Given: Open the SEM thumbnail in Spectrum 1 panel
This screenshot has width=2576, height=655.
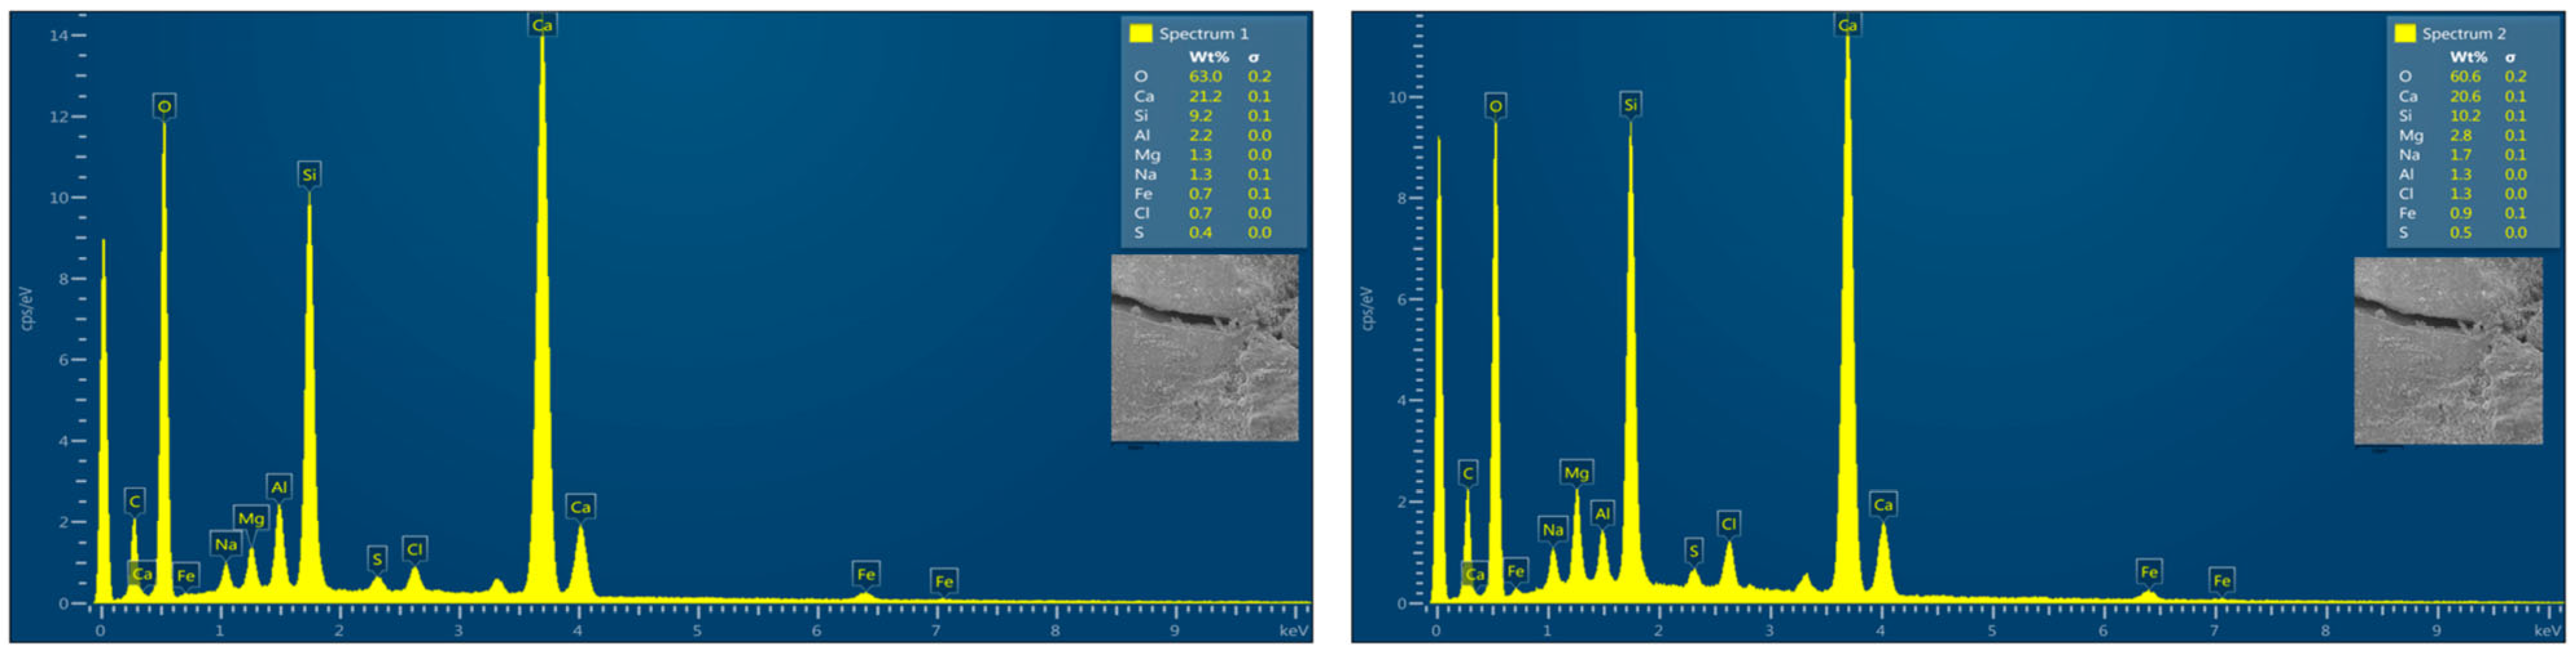Looking at the screenshot, I should (1204, 348).
